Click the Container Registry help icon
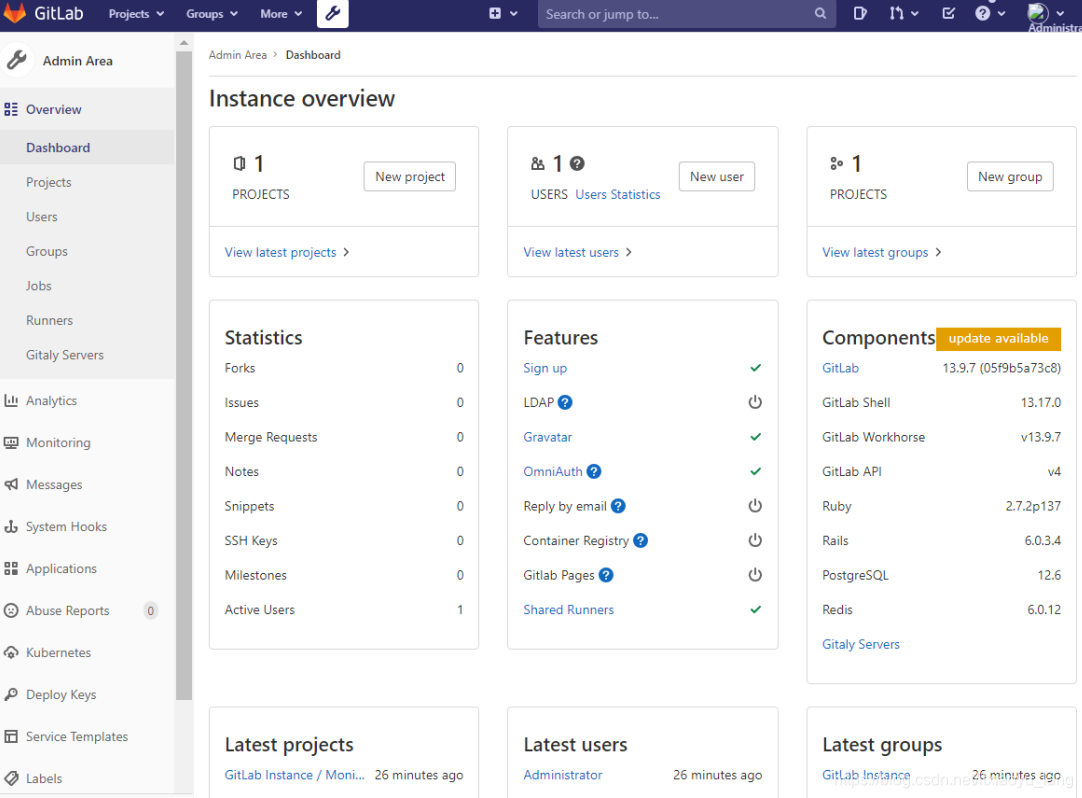This screenshot has width=1082, height=798. (x=640, y=541)
